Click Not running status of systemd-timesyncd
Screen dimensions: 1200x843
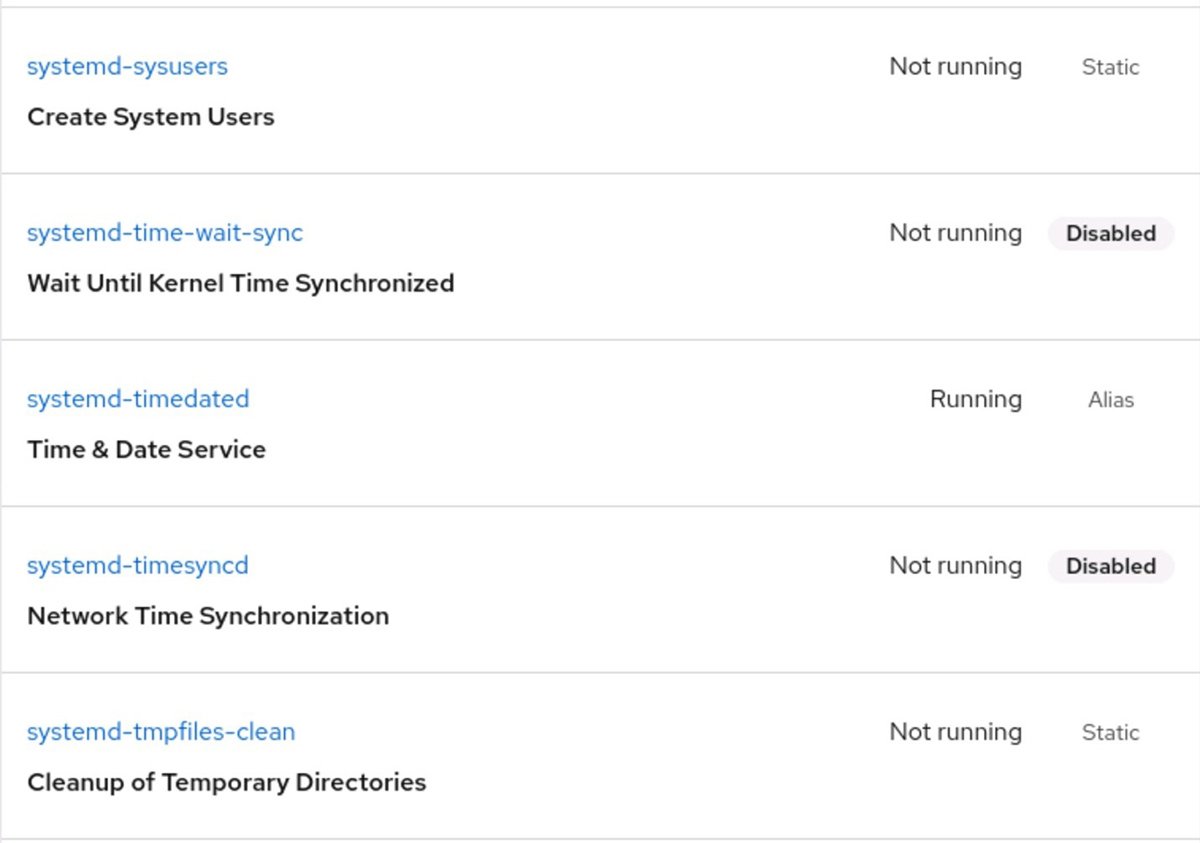pyautogui.click(x=955, y=566)
